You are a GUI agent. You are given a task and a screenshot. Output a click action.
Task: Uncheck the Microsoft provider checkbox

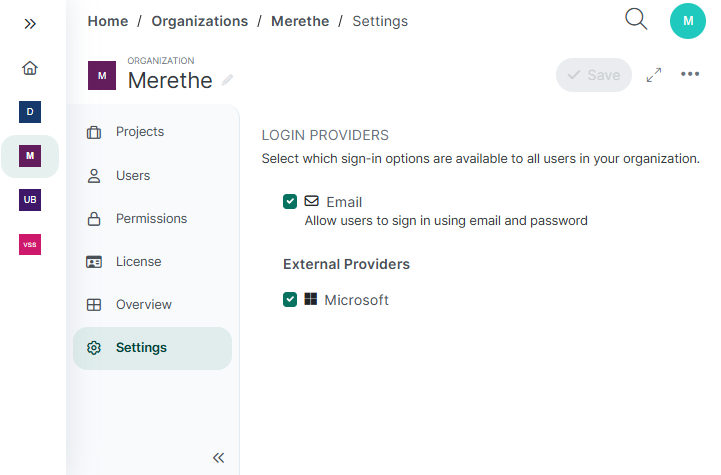coord(290,299)
